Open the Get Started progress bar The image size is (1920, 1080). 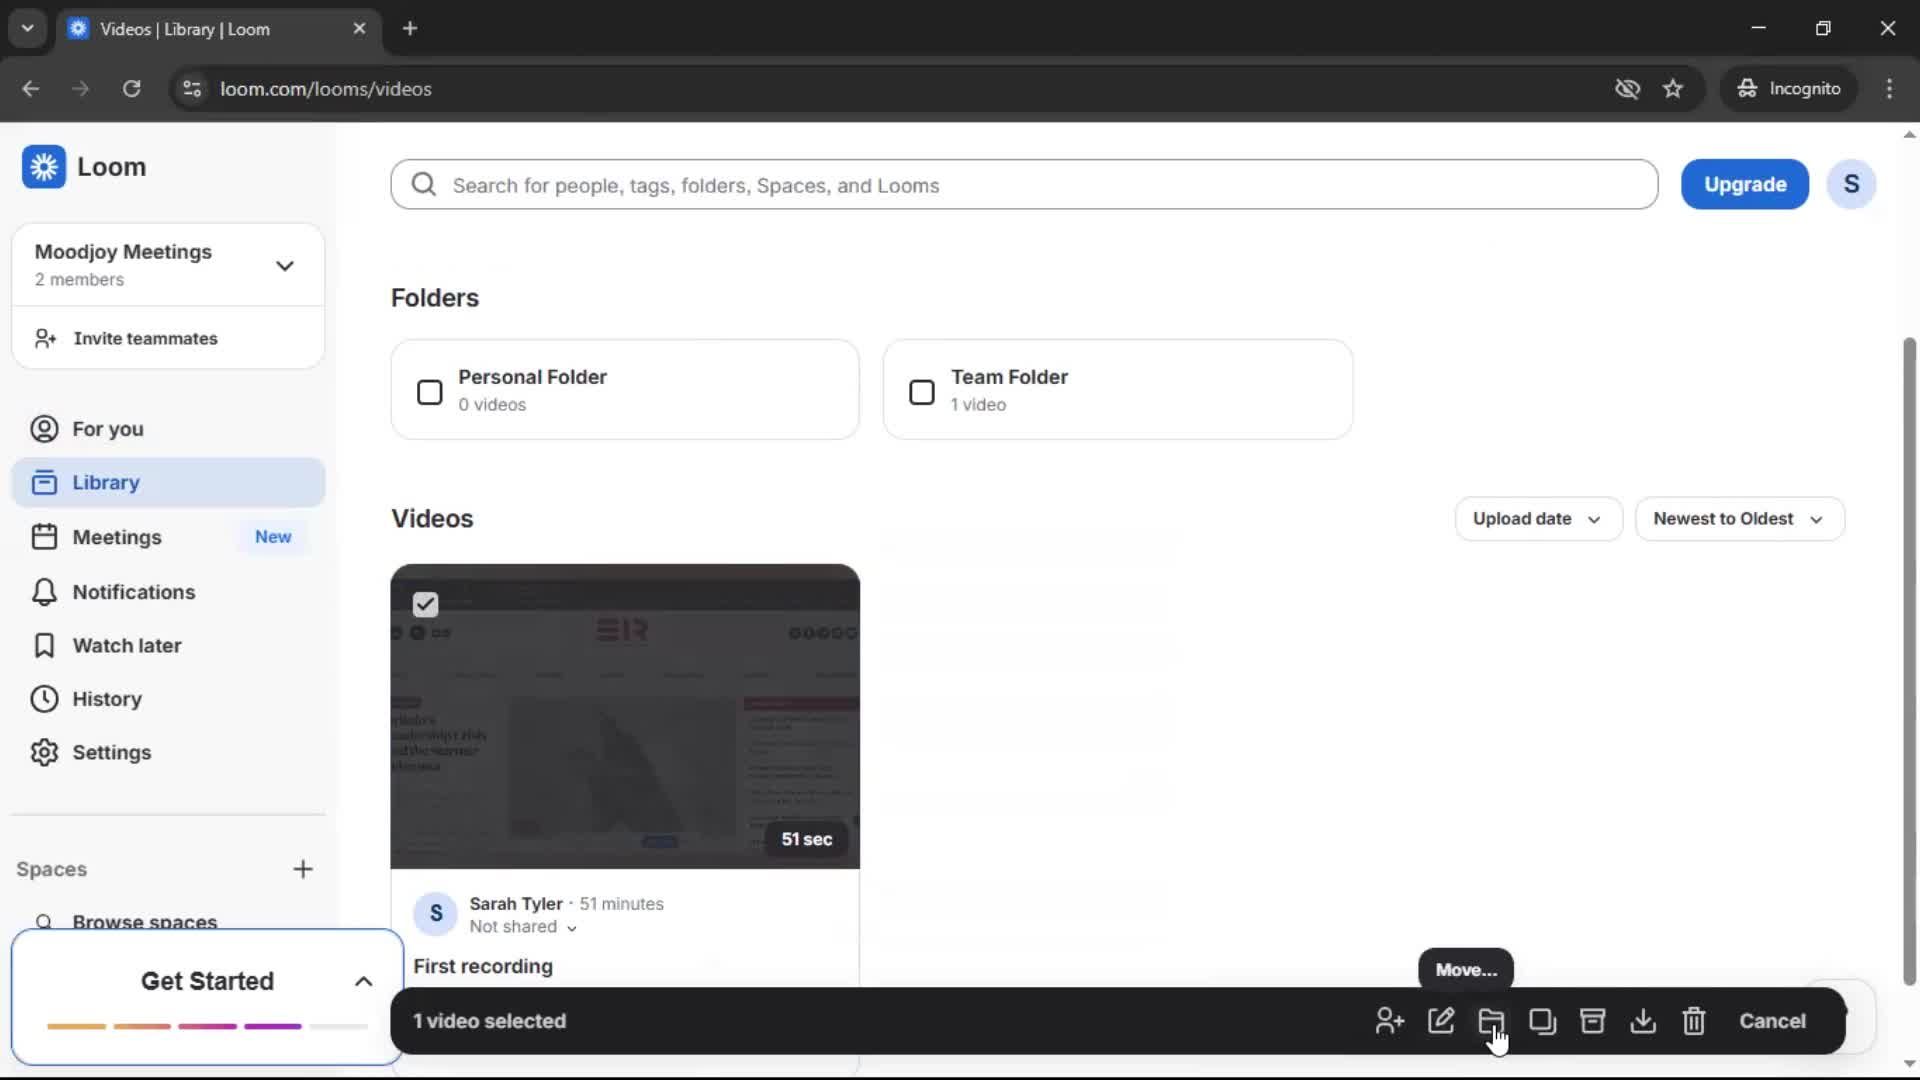point(205,1026)
